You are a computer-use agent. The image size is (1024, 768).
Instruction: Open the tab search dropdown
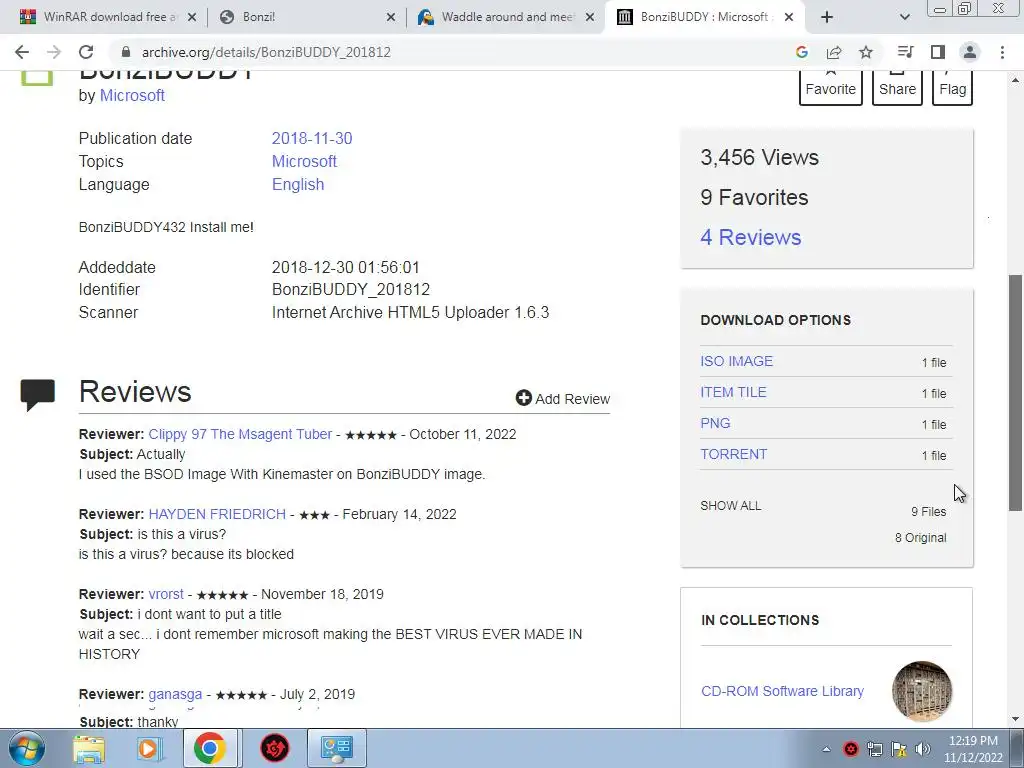[x=904, y=17]
